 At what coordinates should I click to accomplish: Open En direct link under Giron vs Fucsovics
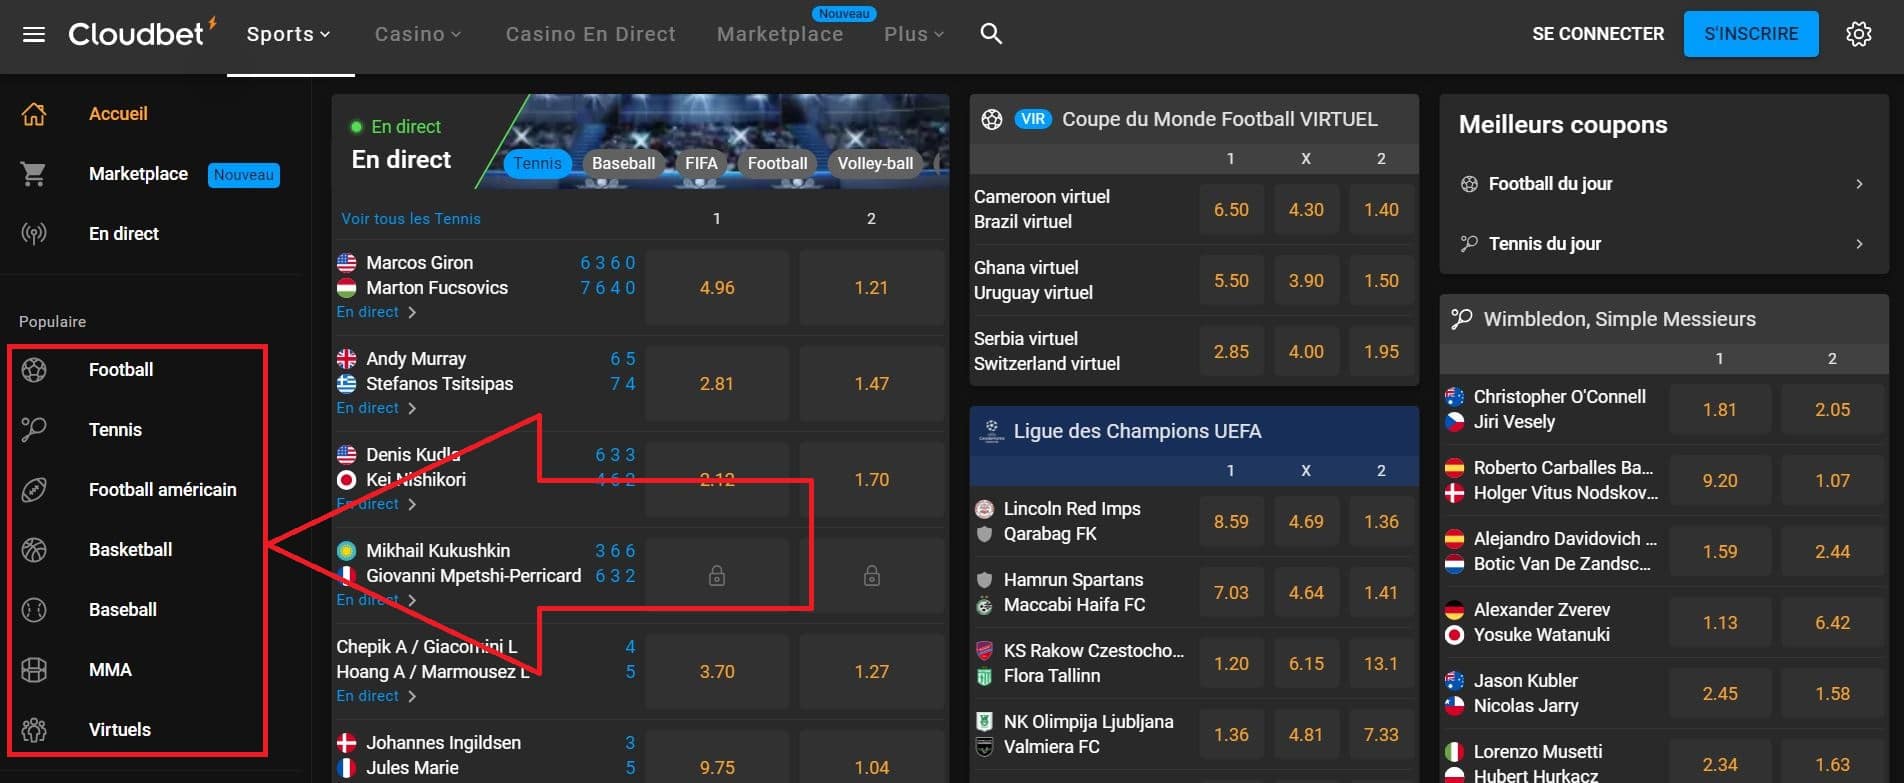pyautogui.click(x=377, y=312)
